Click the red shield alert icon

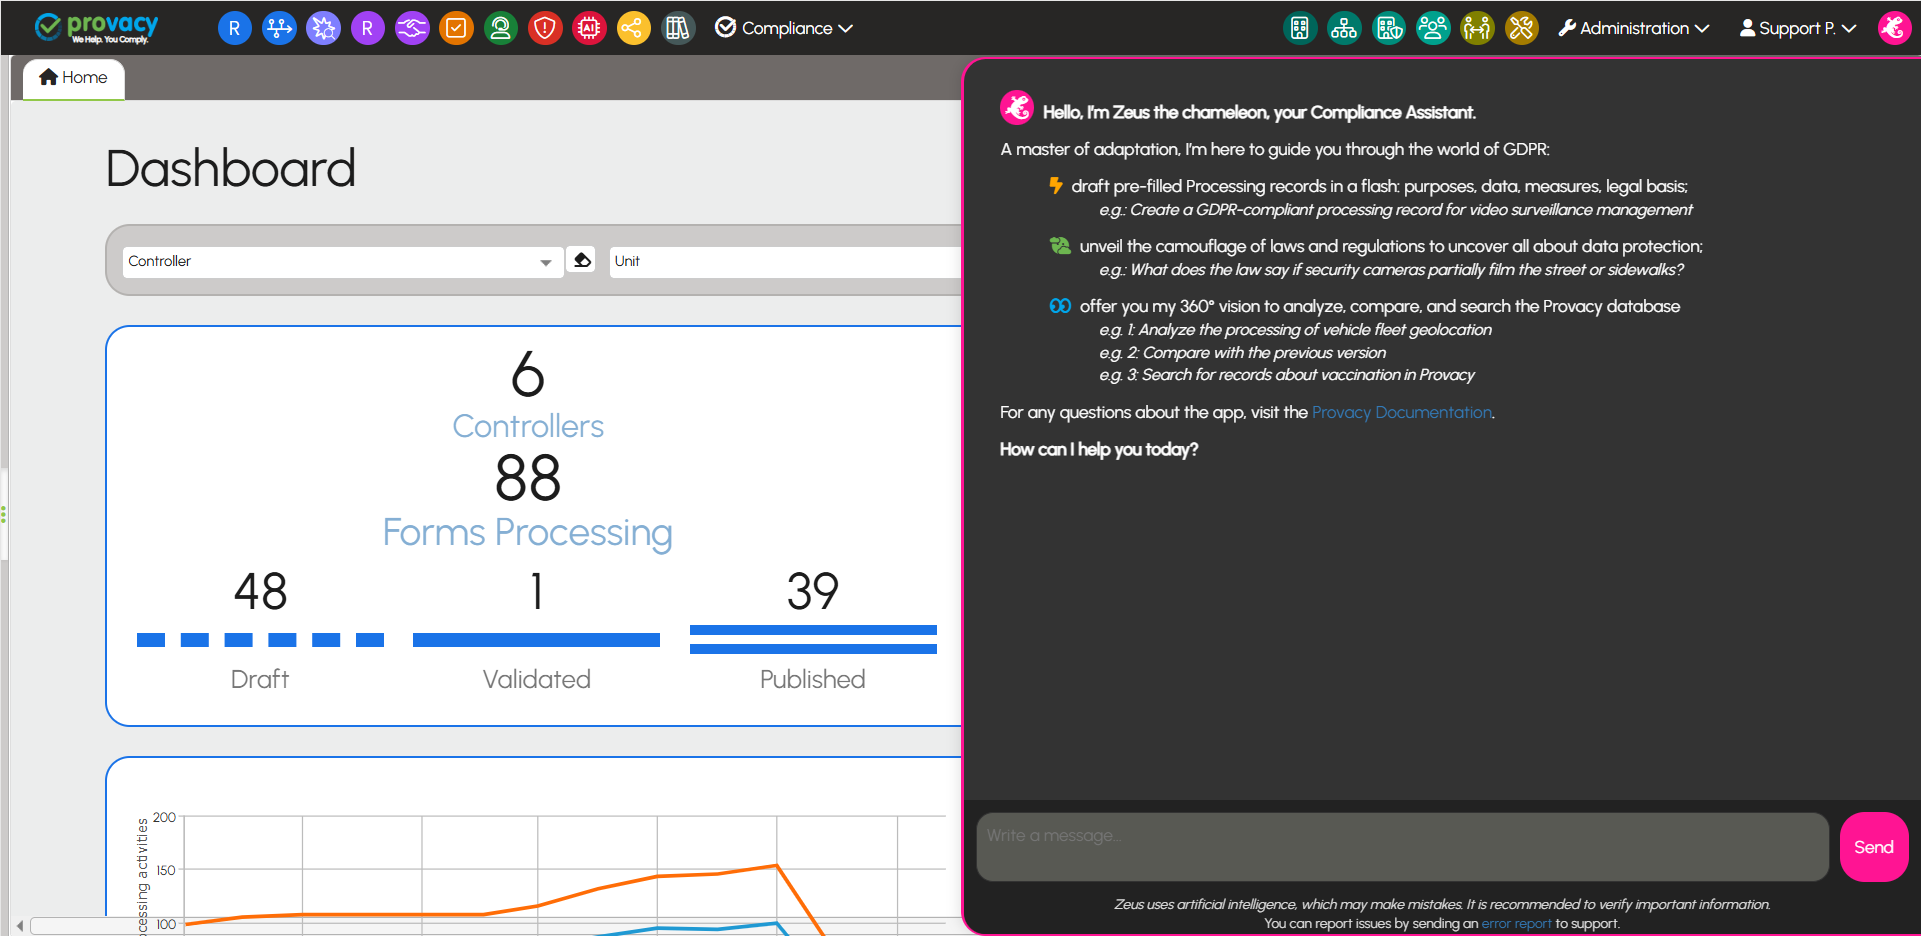[545, 28]
